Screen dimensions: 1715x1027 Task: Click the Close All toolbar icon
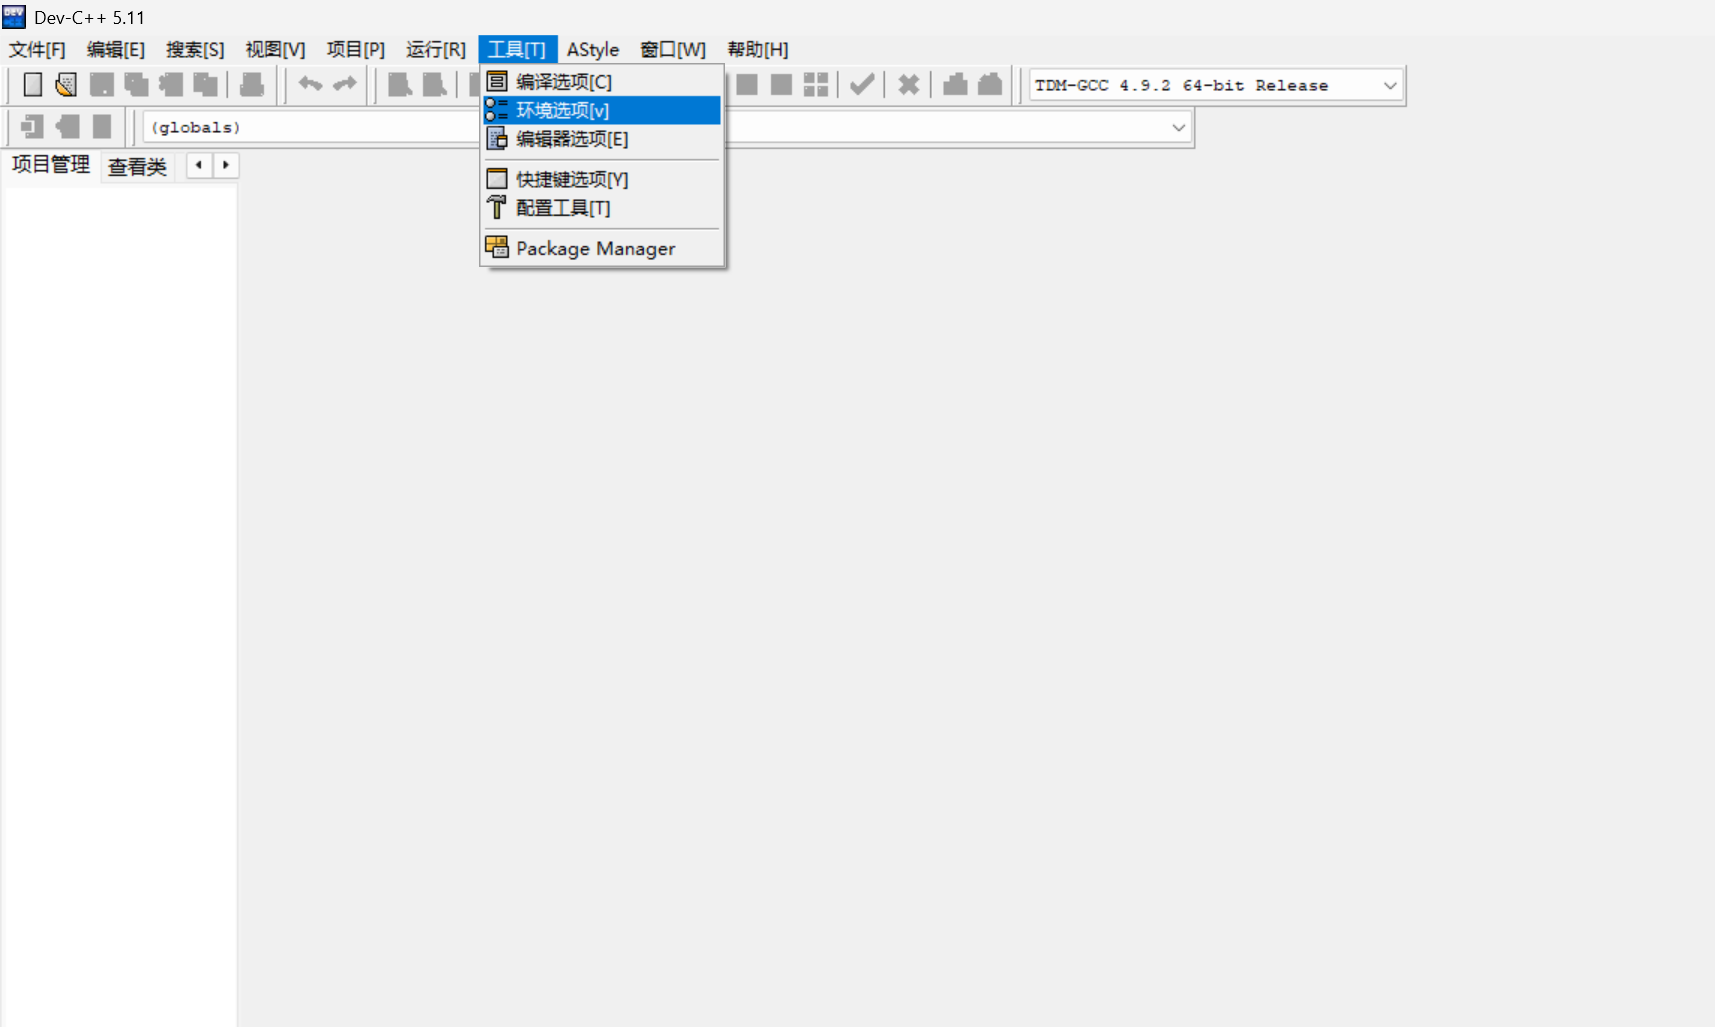click(205, 85)
